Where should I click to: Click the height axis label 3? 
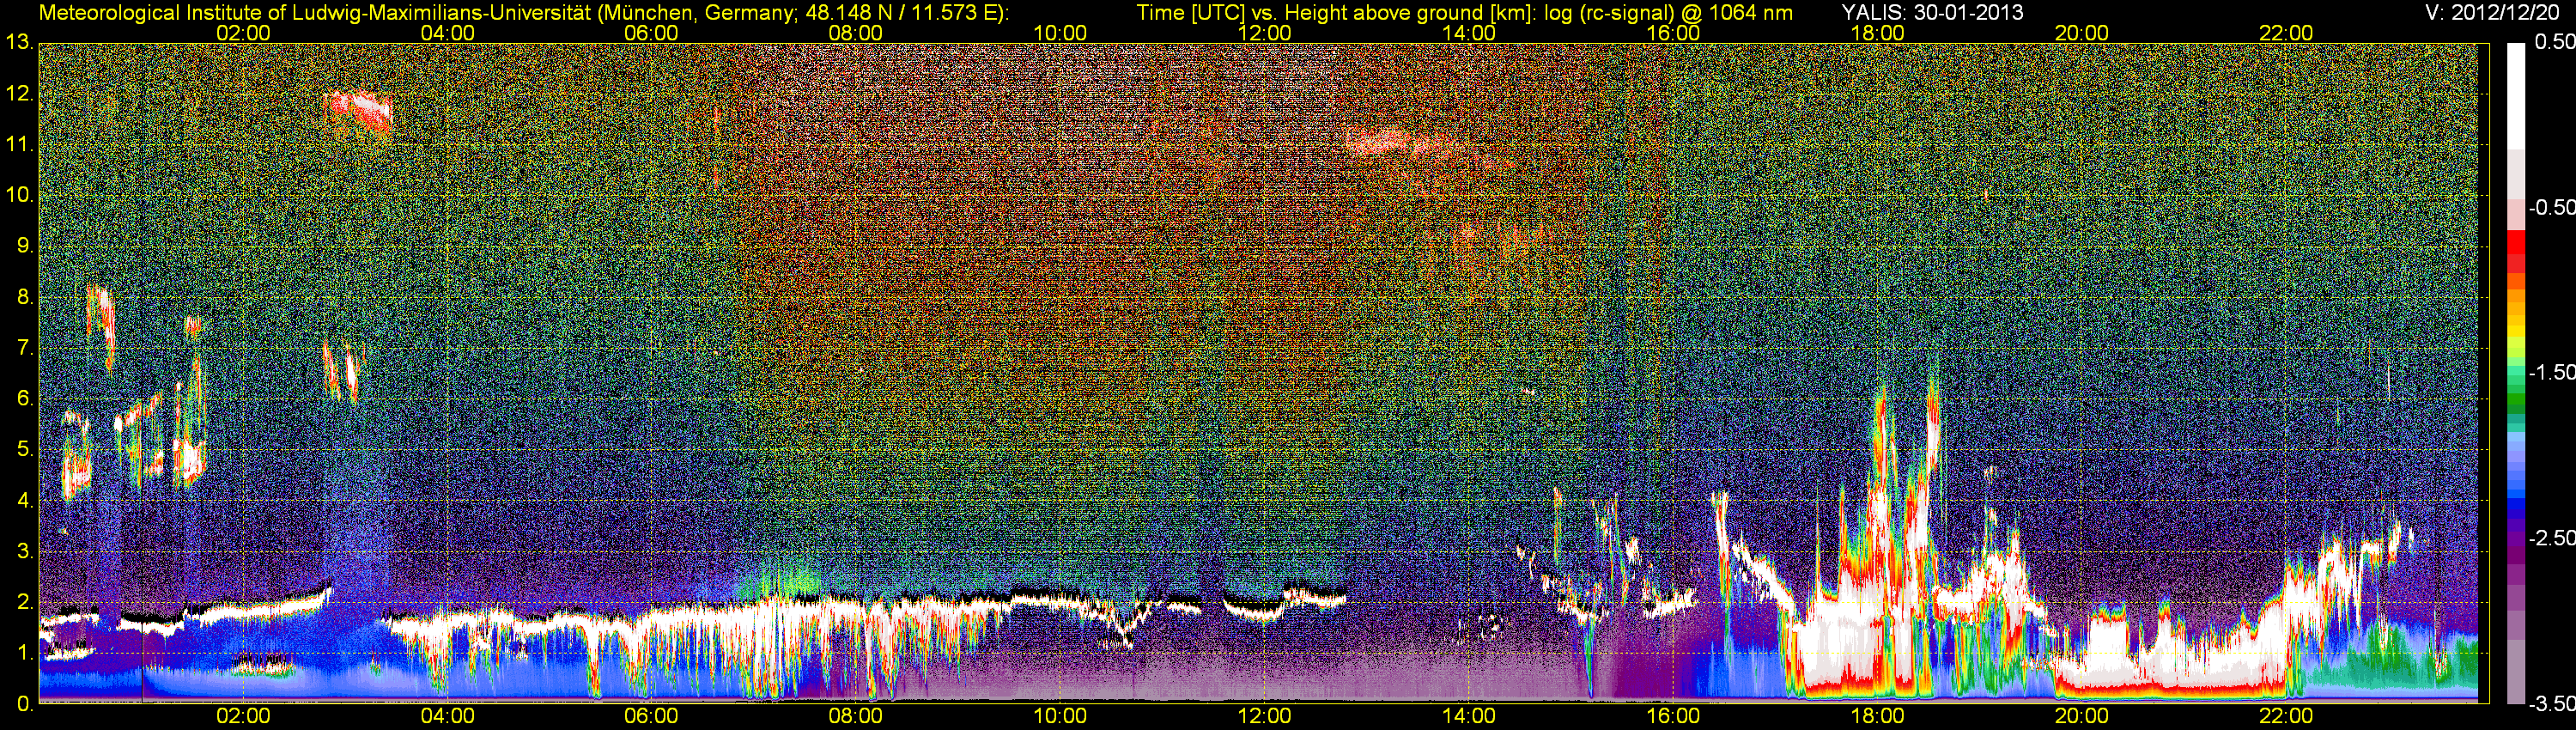24,552
